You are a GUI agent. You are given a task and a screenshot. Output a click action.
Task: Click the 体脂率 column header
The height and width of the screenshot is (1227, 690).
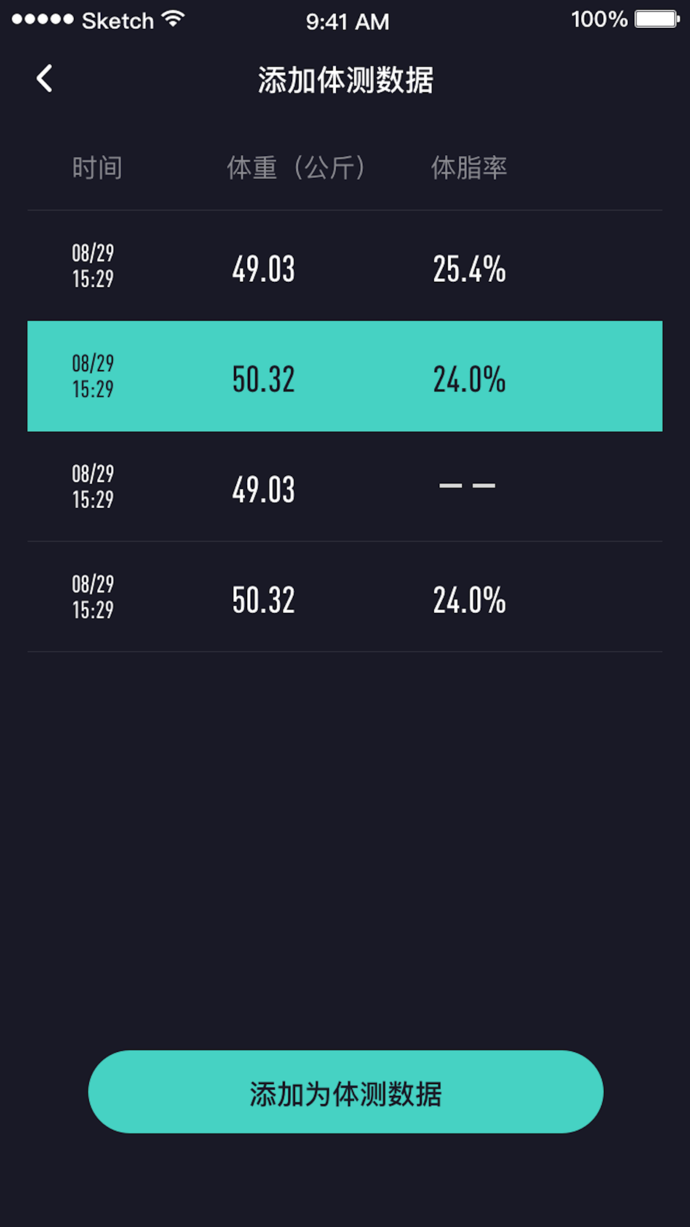click(x=469, y=168)
